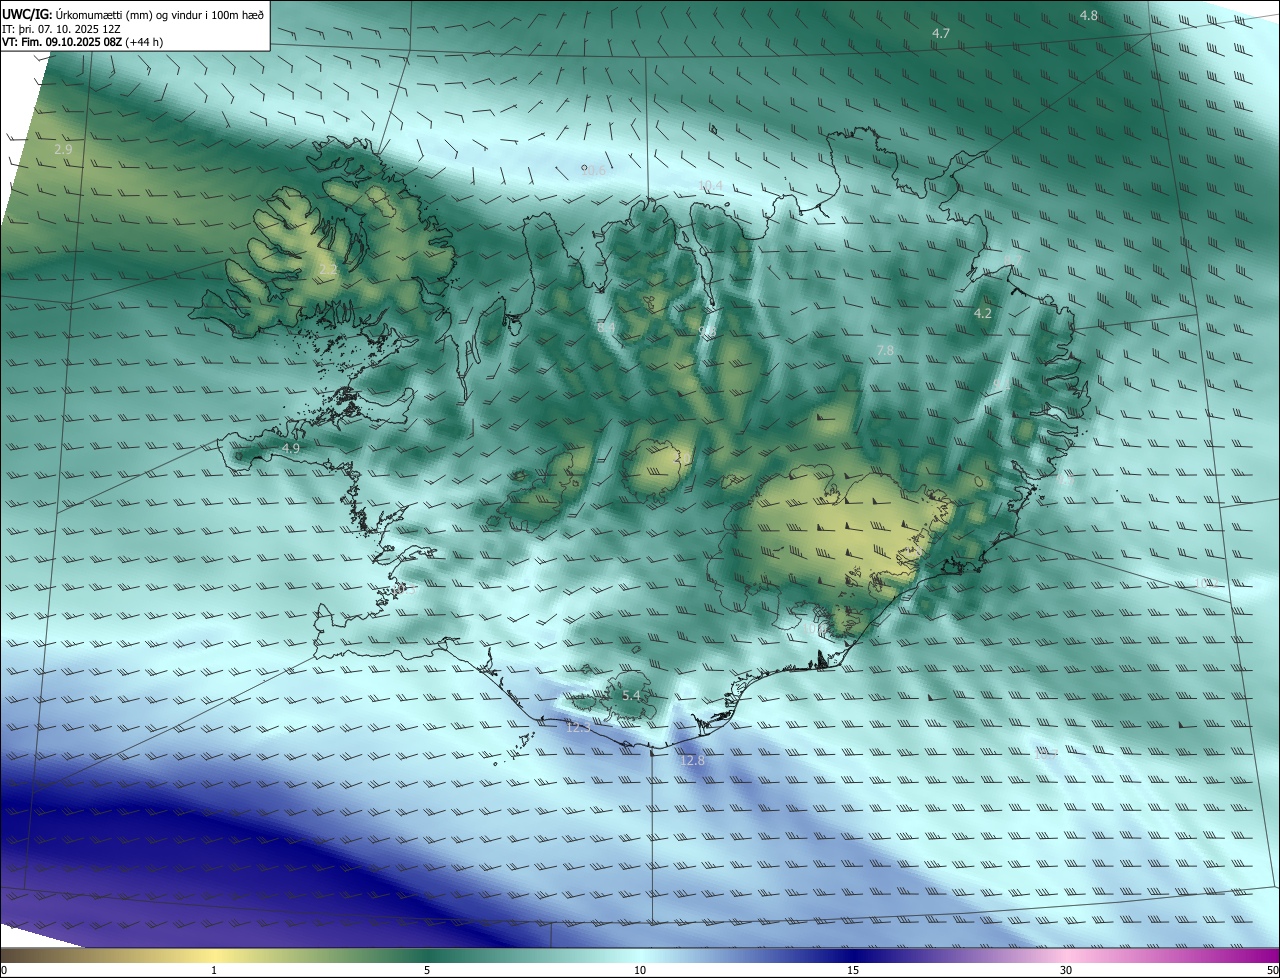Click the 12.3 value label on the map
This screenshot has width=1280, height=978.
pyautogui.click(x=578, y=728)
